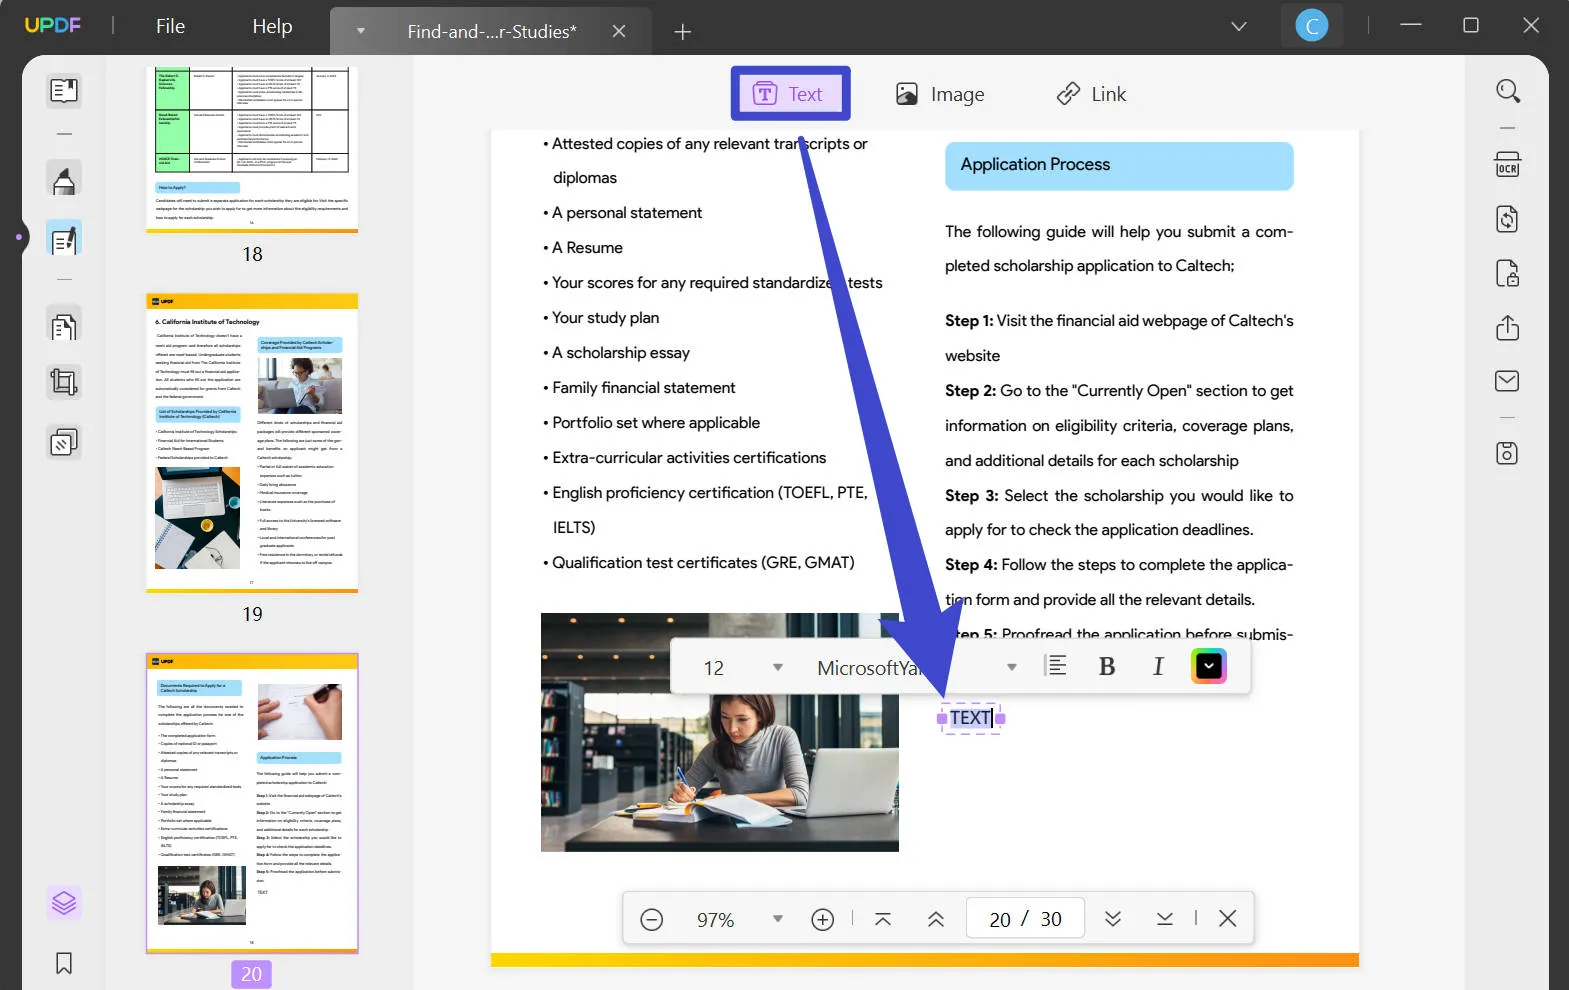This screenshot has height=990, width=1569.
Task: Toggle italic formatting for text
Action: [x=1158, y=667]
